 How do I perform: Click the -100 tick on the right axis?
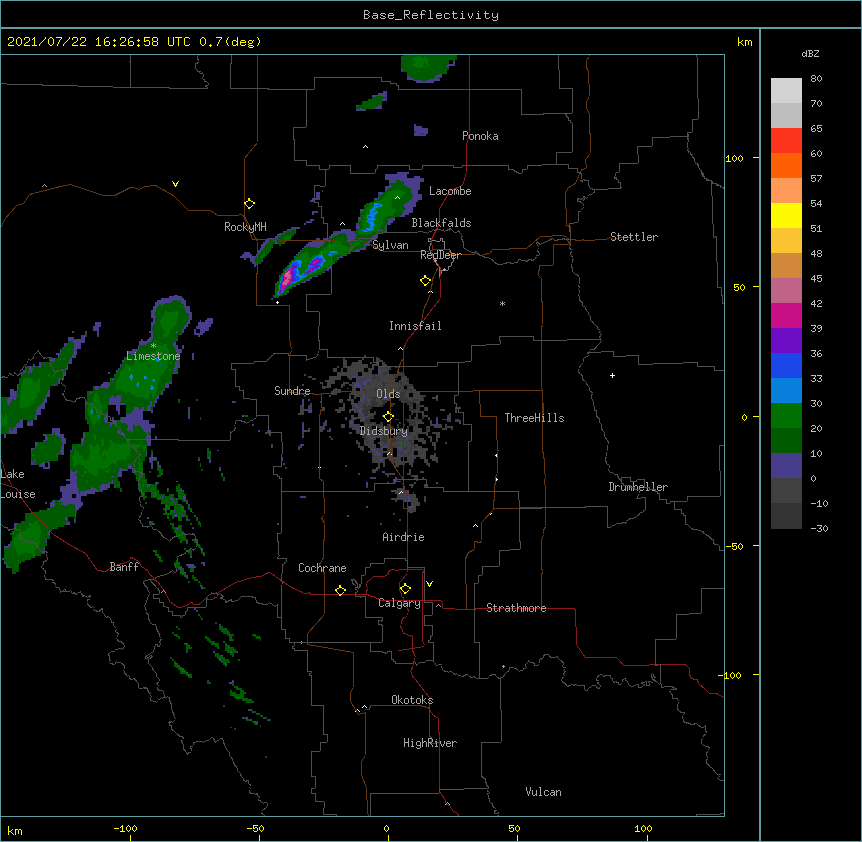coord(730,675)
